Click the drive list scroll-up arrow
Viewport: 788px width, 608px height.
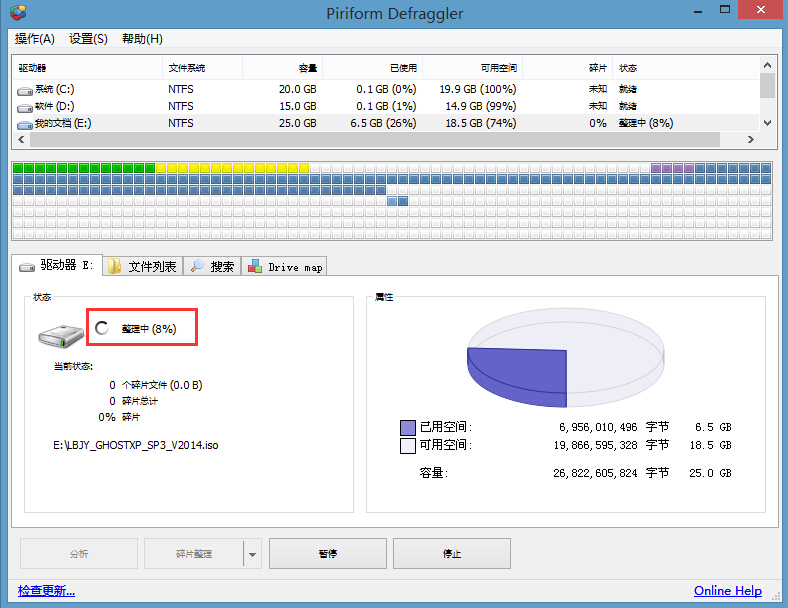pyautogui.click(x=767, y=65)
